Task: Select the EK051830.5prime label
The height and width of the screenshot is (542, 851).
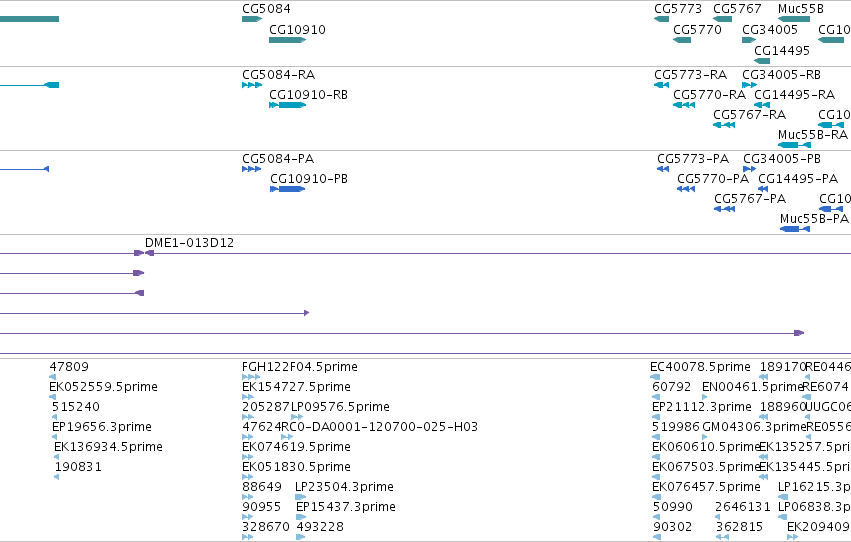Action: [x=296, y=467]
